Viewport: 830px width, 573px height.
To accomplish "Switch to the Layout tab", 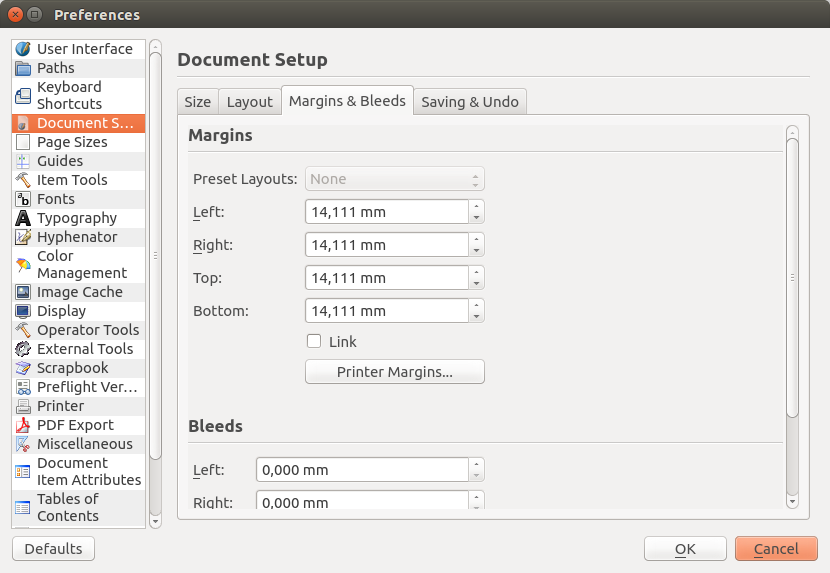I will tap(249, 102).
